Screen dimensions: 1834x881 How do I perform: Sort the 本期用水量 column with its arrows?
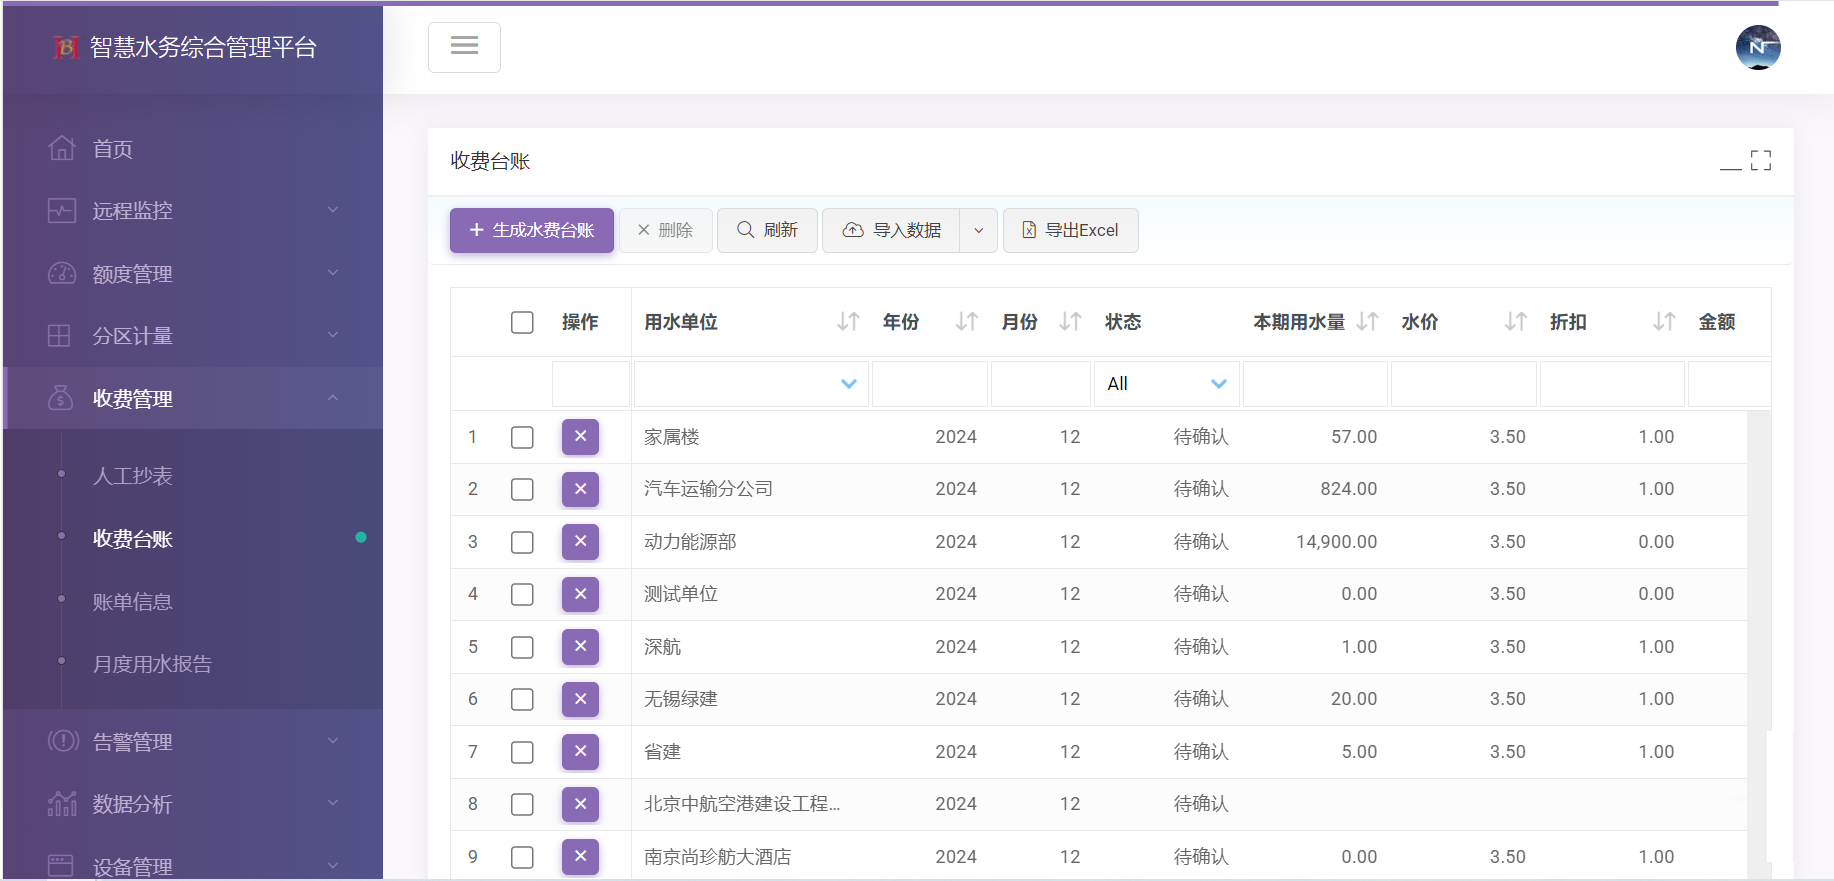(1367, 322)
